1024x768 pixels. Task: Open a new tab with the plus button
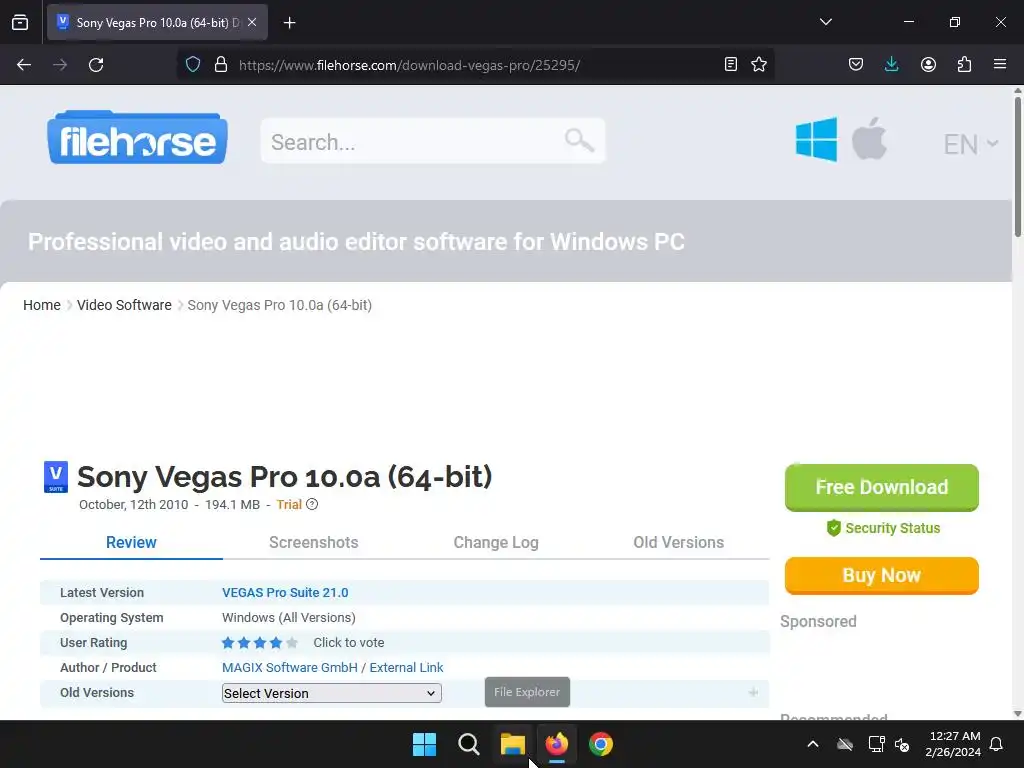pyautogui.click(x=289, y=23)
